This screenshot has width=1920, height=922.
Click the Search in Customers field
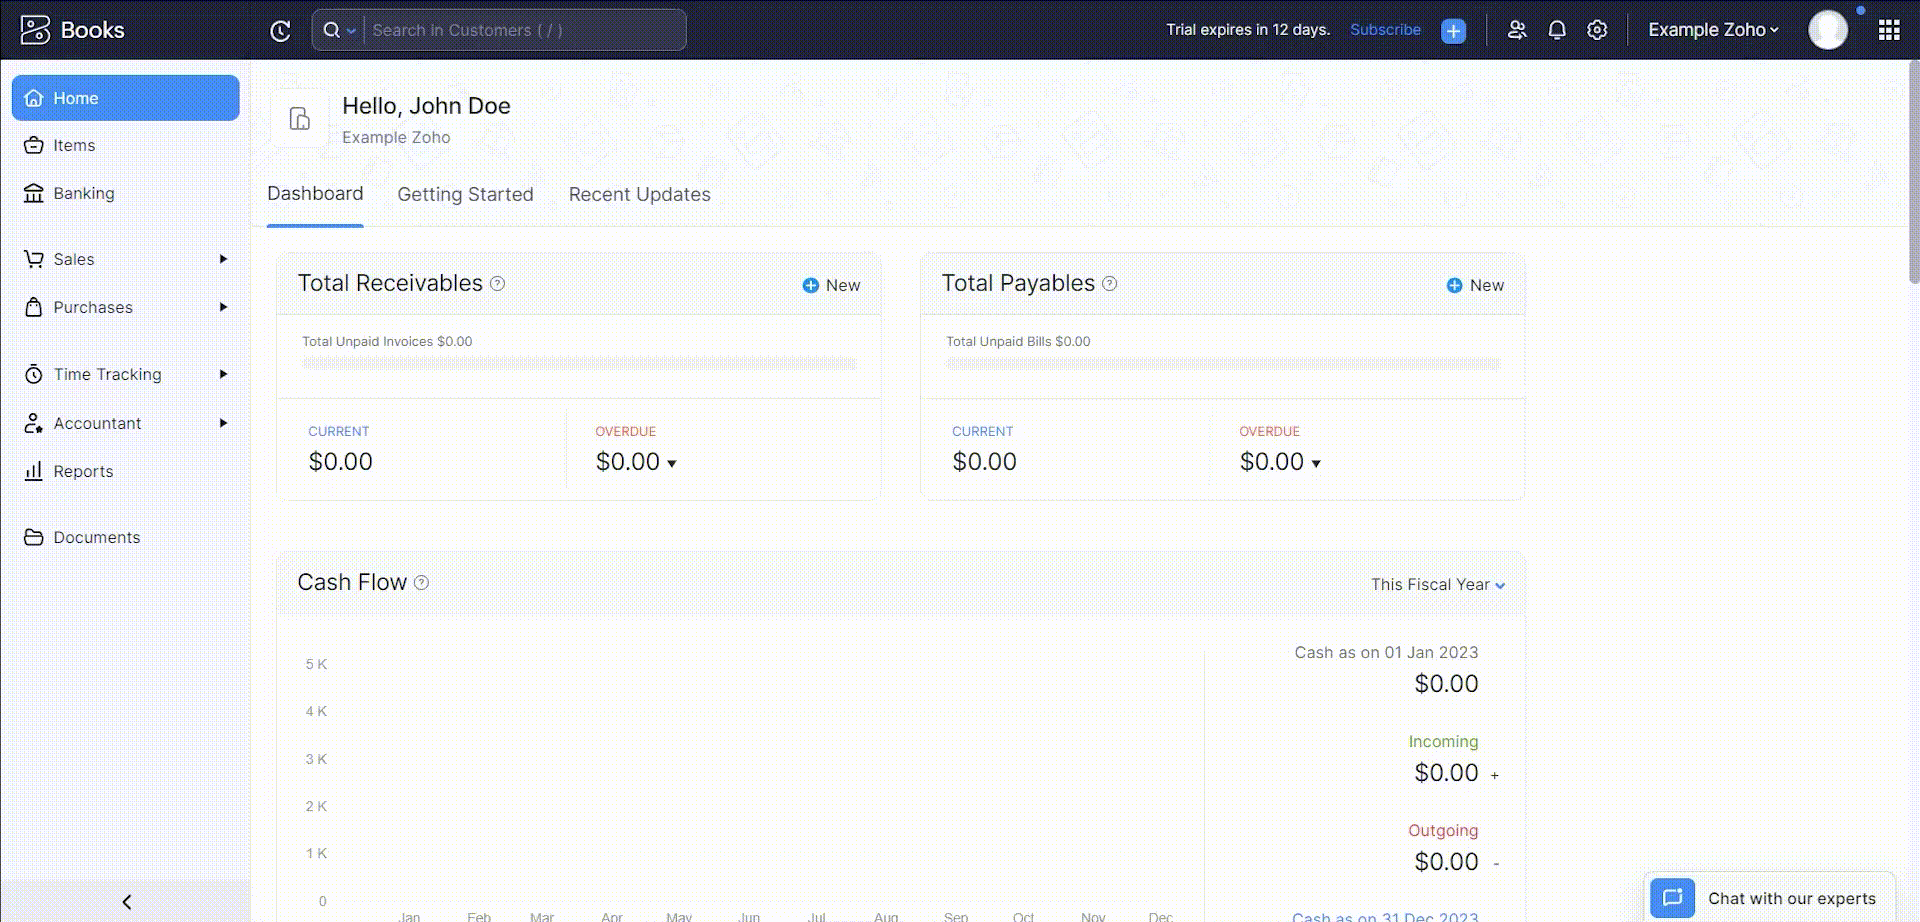tap(523, 30)
